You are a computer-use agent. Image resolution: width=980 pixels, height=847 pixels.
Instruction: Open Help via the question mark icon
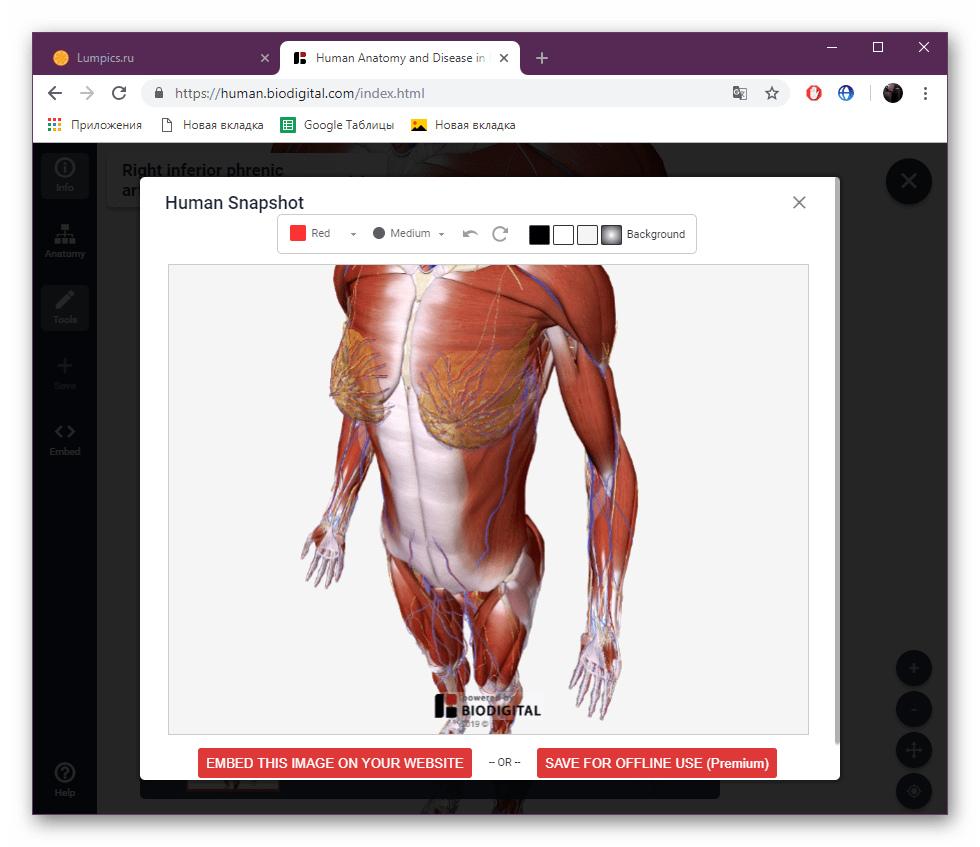pyautogui.click(x=64, y=776)
